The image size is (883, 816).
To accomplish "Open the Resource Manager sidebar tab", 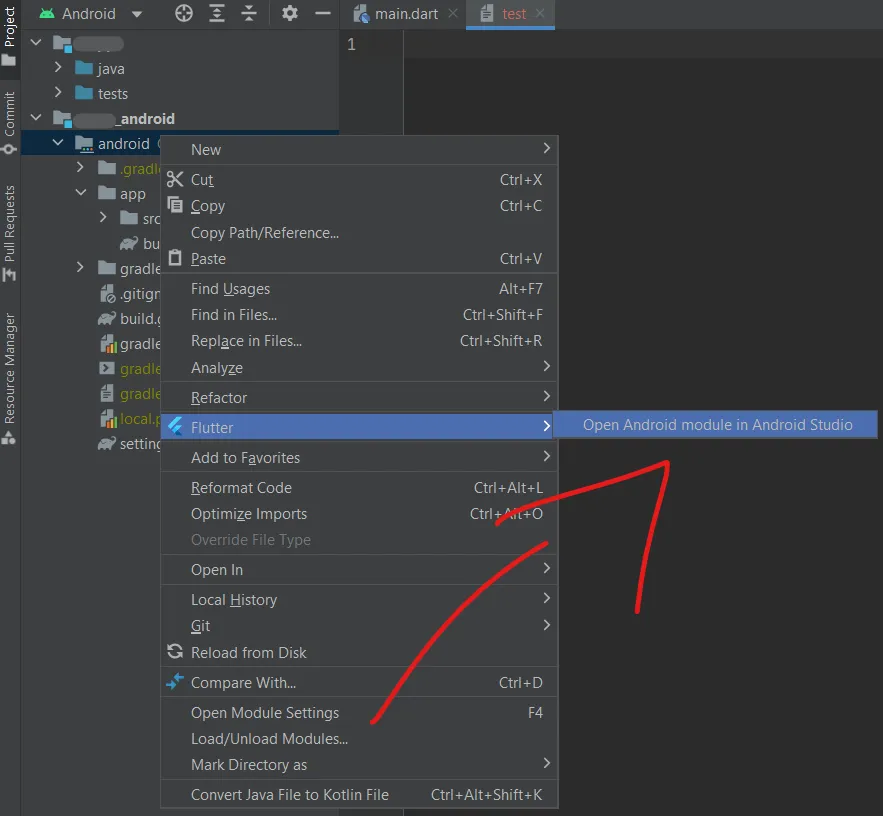I will coord(9,378).
